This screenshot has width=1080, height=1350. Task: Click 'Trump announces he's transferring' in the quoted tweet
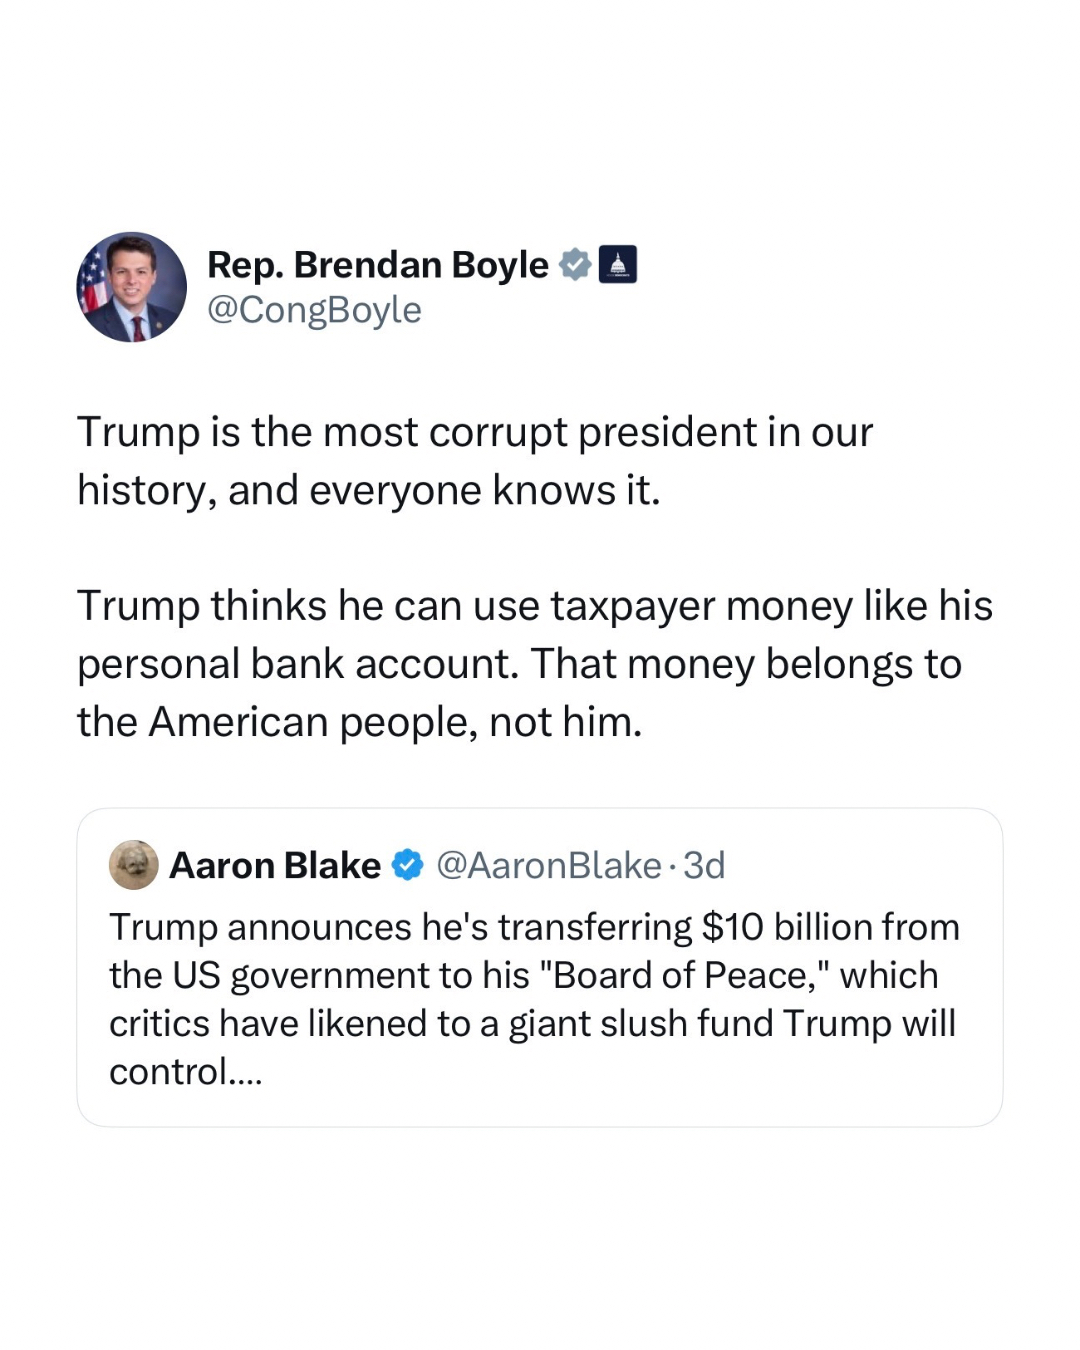pos(400,927)
